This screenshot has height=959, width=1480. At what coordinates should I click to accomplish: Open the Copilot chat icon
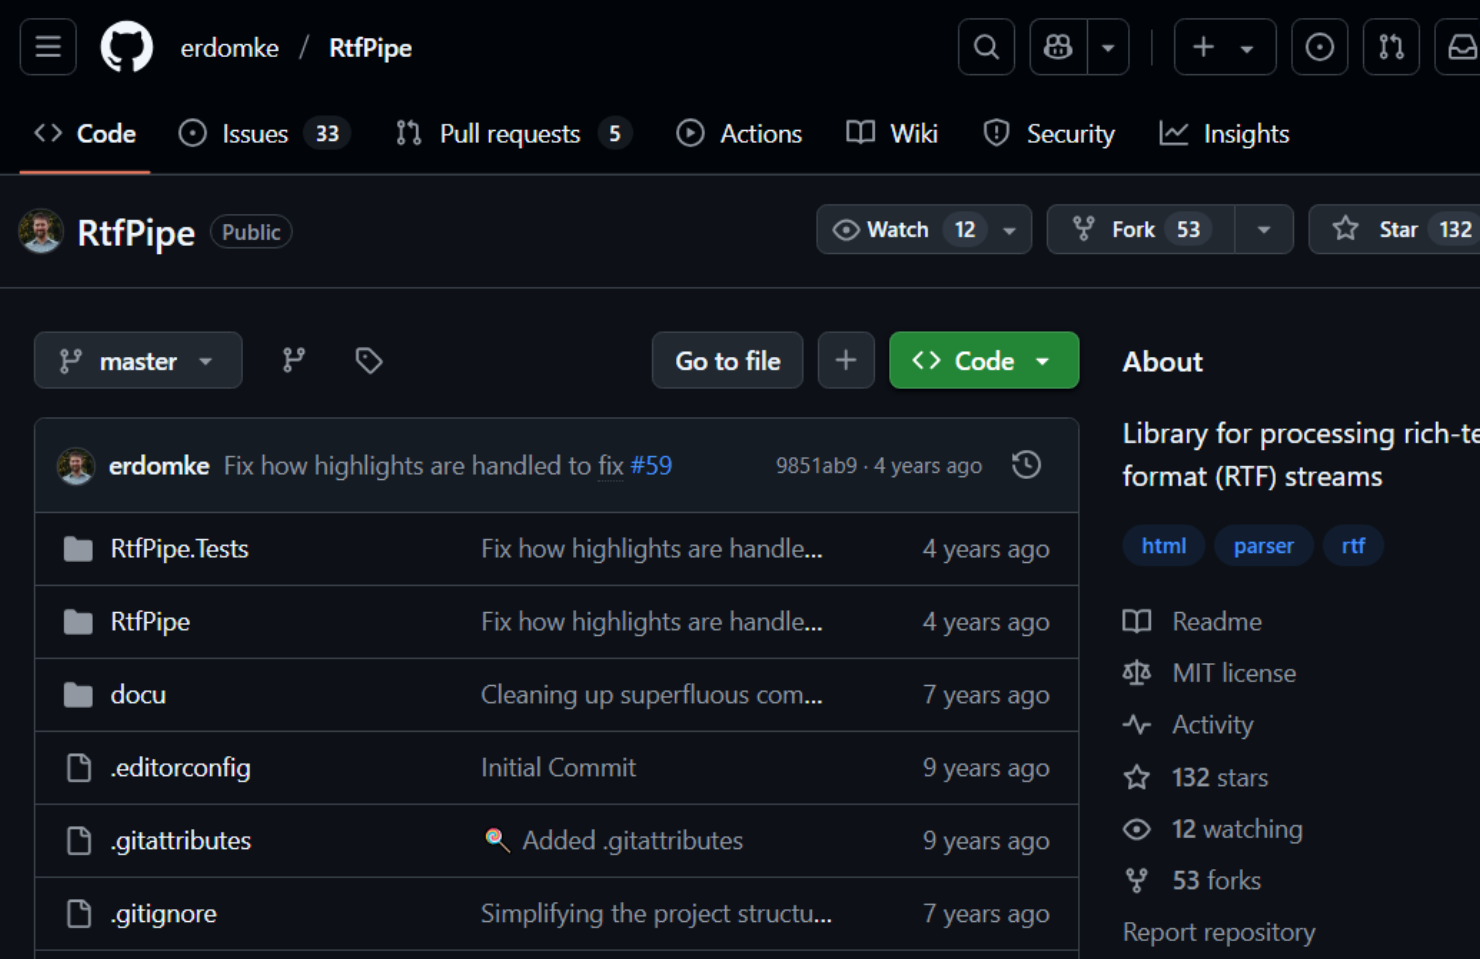tap(1058, 47)
